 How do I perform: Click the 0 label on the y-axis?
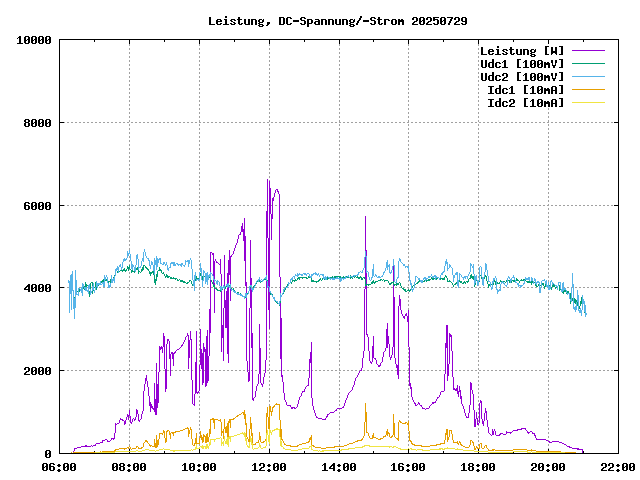pyautogui.click(x=48, y=453)
